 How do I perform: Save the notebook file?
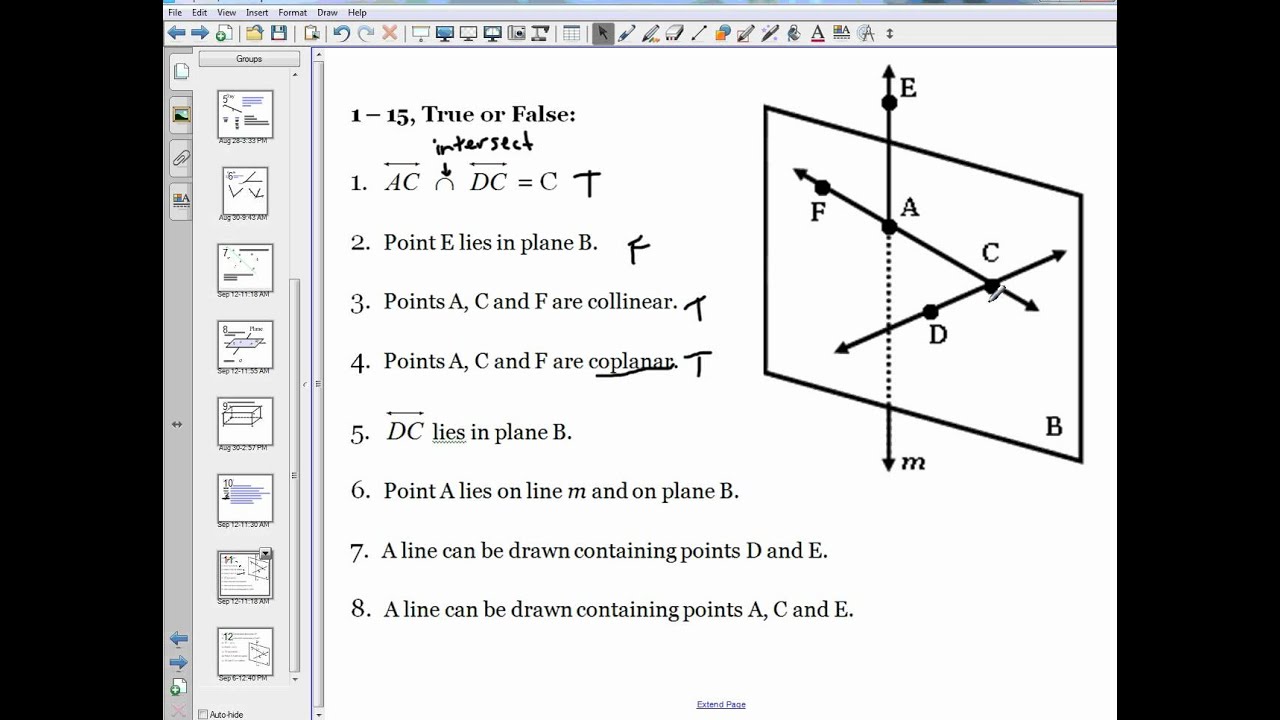click(x=278, y=33)
